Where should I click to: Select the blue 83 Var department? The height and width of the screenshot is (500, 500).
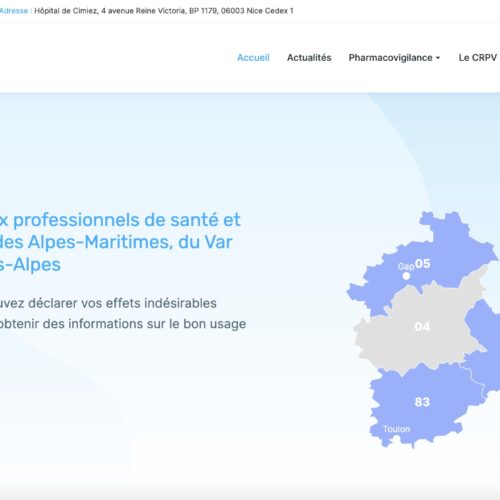pyautogui.click(x=422, y=402)
